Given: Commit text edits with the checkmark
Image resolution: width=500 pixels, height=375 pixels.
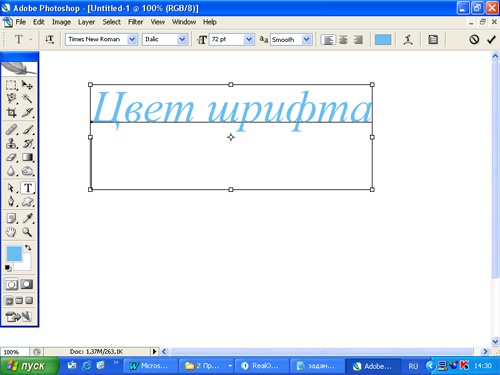Looking at the screenshot, I should pyautogui.click(x=491, y=40).
